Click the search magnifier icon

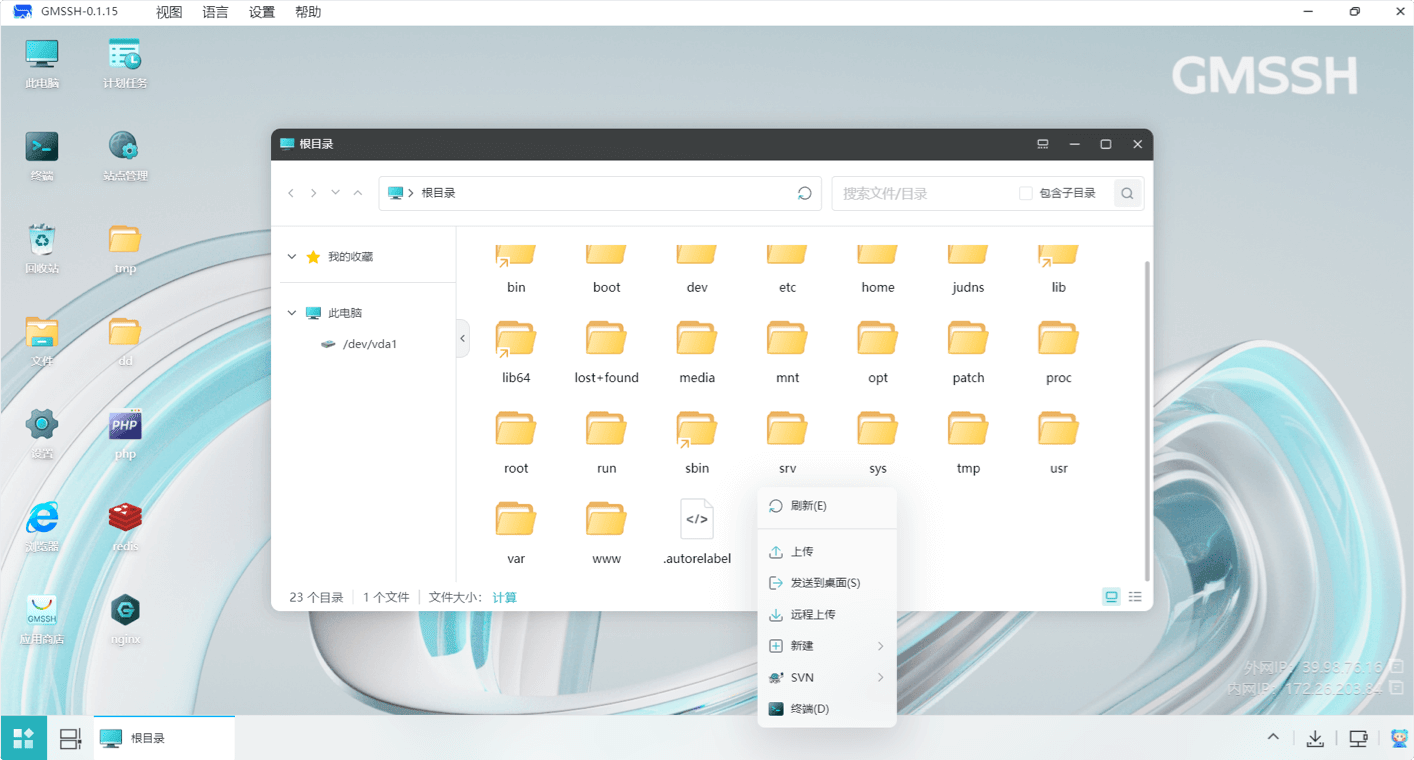tap(1127, 194)
